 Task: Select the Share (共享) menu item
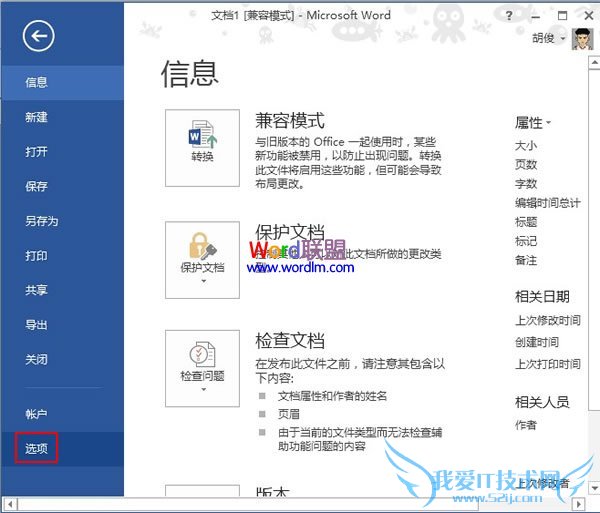point(62,290)
